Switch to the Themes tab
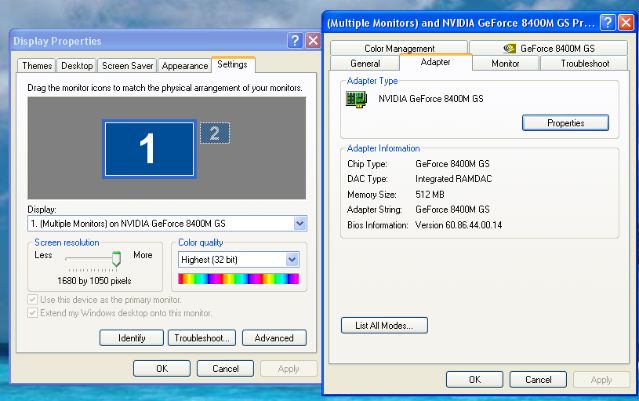639x401 pixels. coord(37,66)
